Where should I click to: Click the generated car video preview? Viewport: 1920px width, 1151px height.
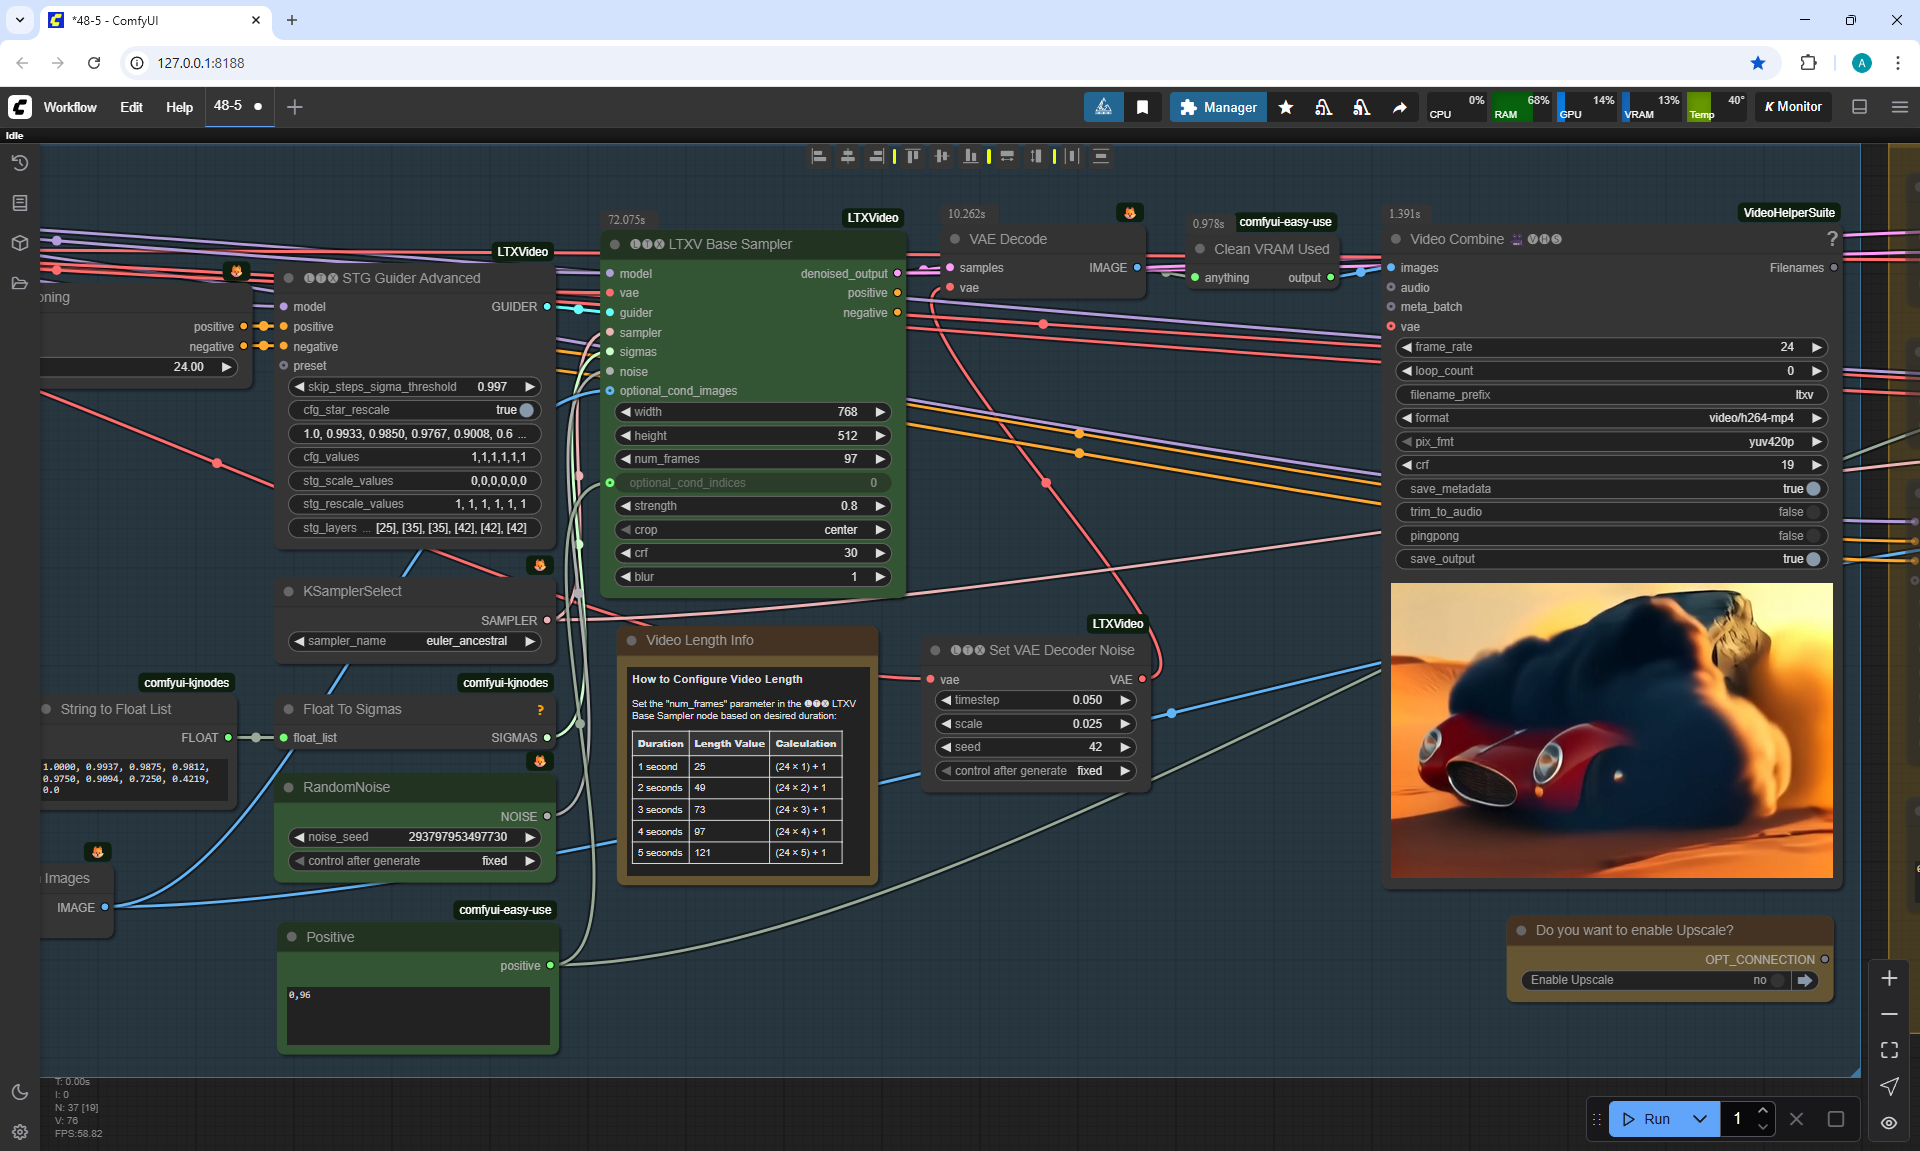[x=1611, y=730]
